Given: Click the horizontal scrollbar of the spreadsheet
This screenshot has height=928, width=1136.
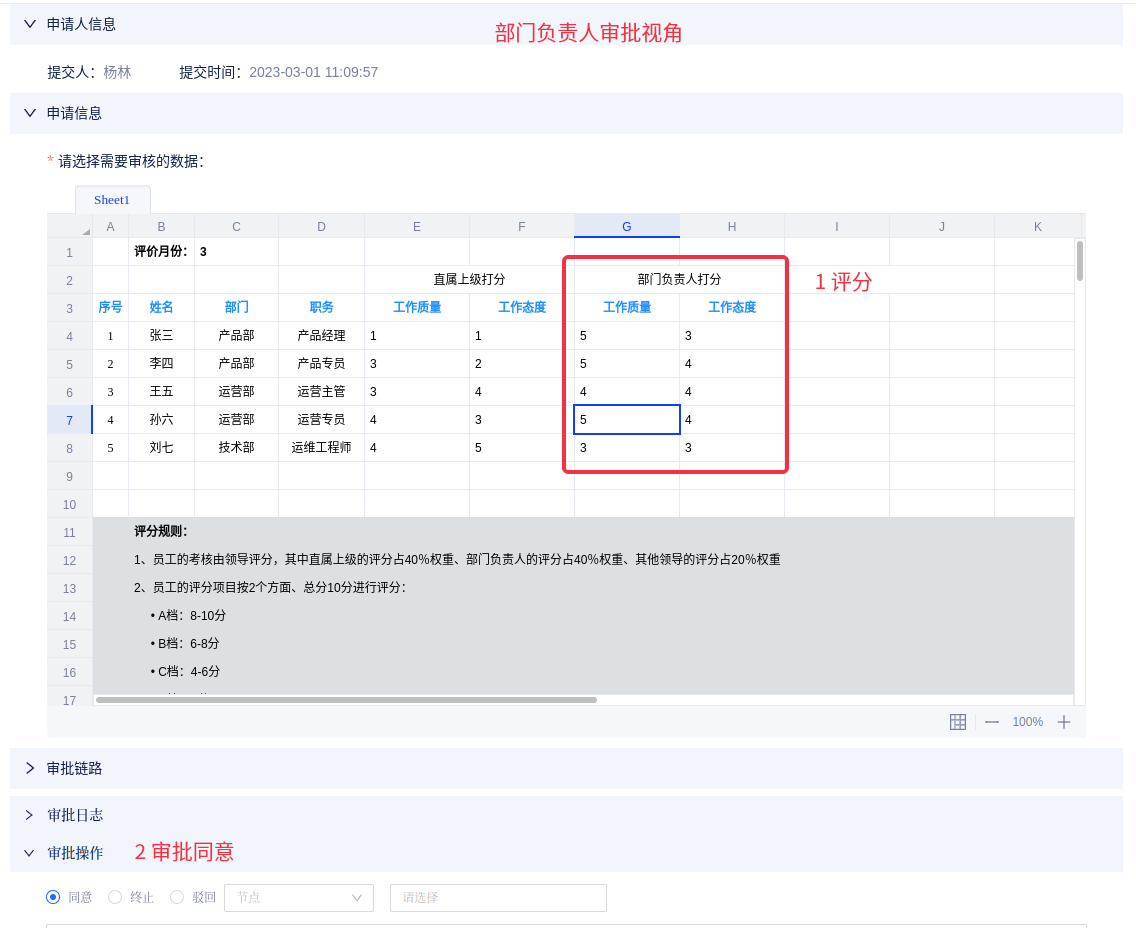Looking at the screenshot, I should [346, 700].
